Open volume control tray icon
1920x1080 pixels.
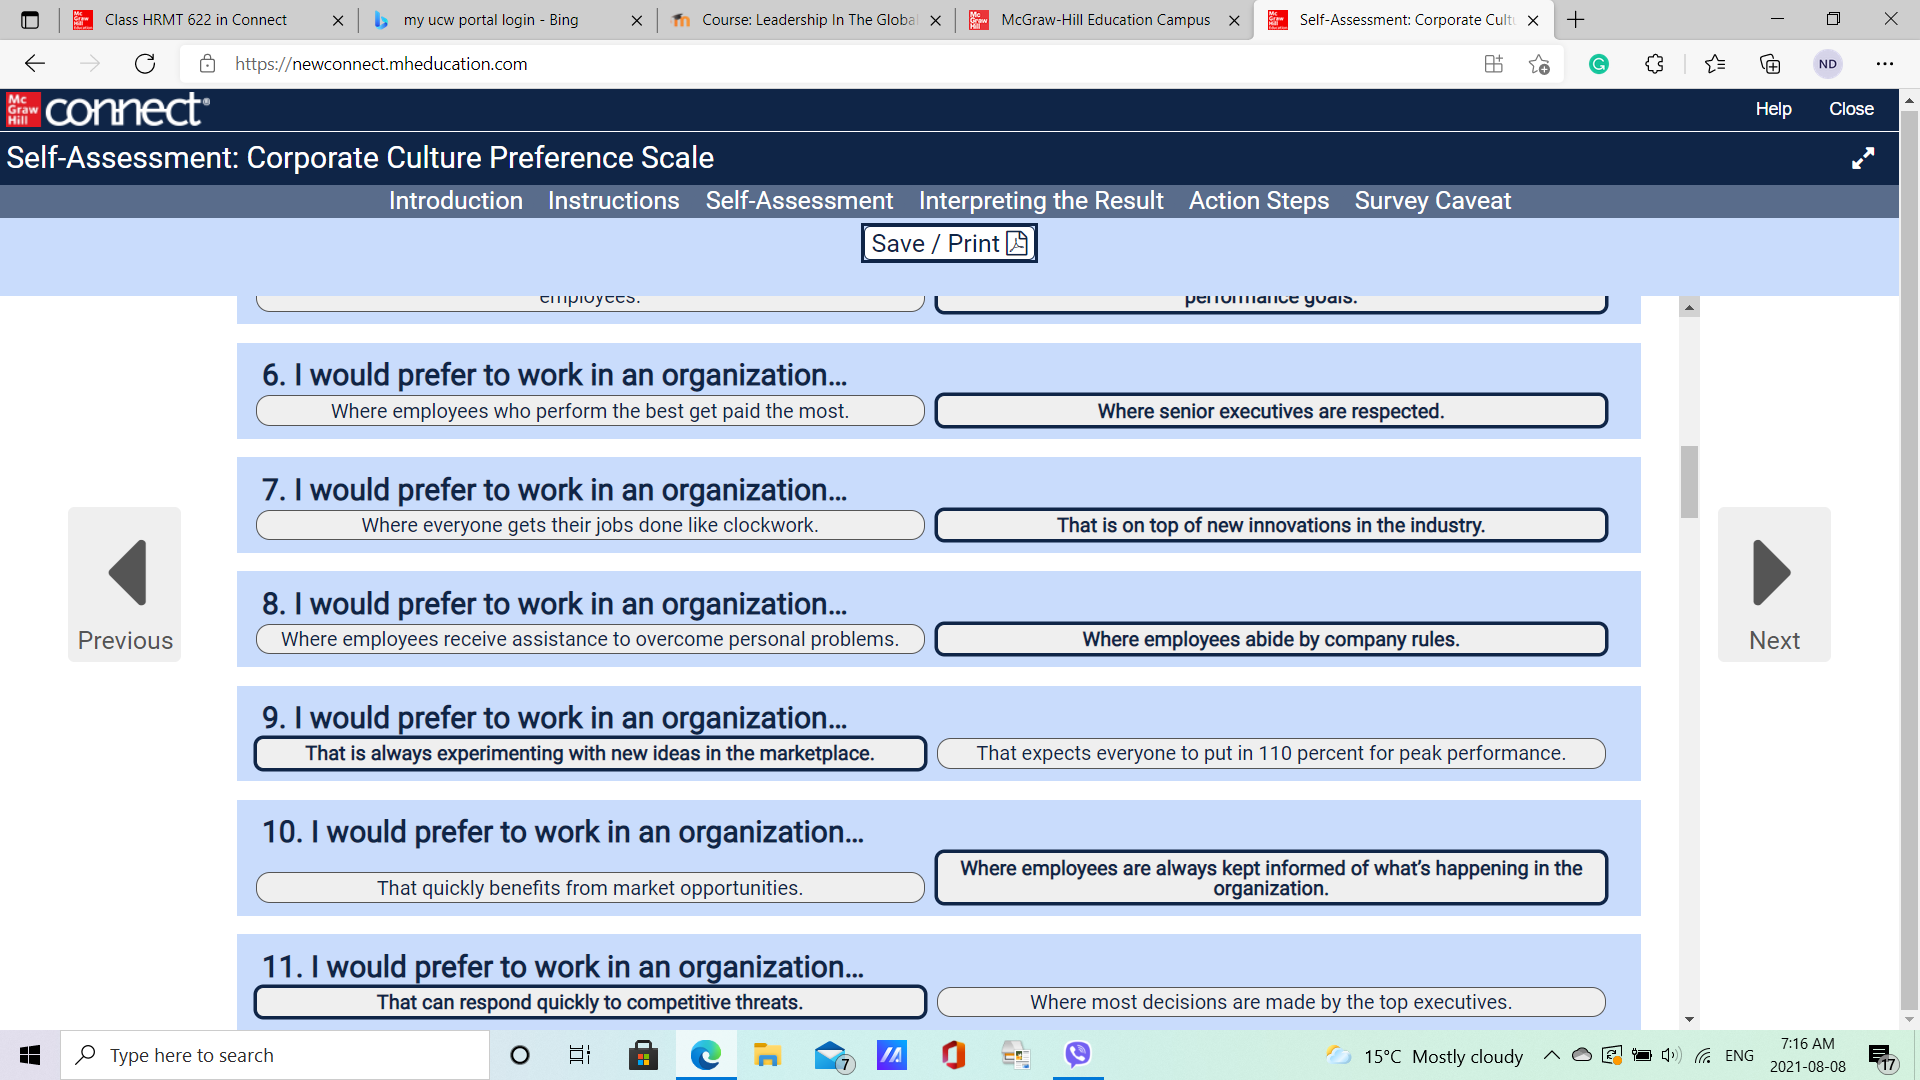click(1671, 1055)
